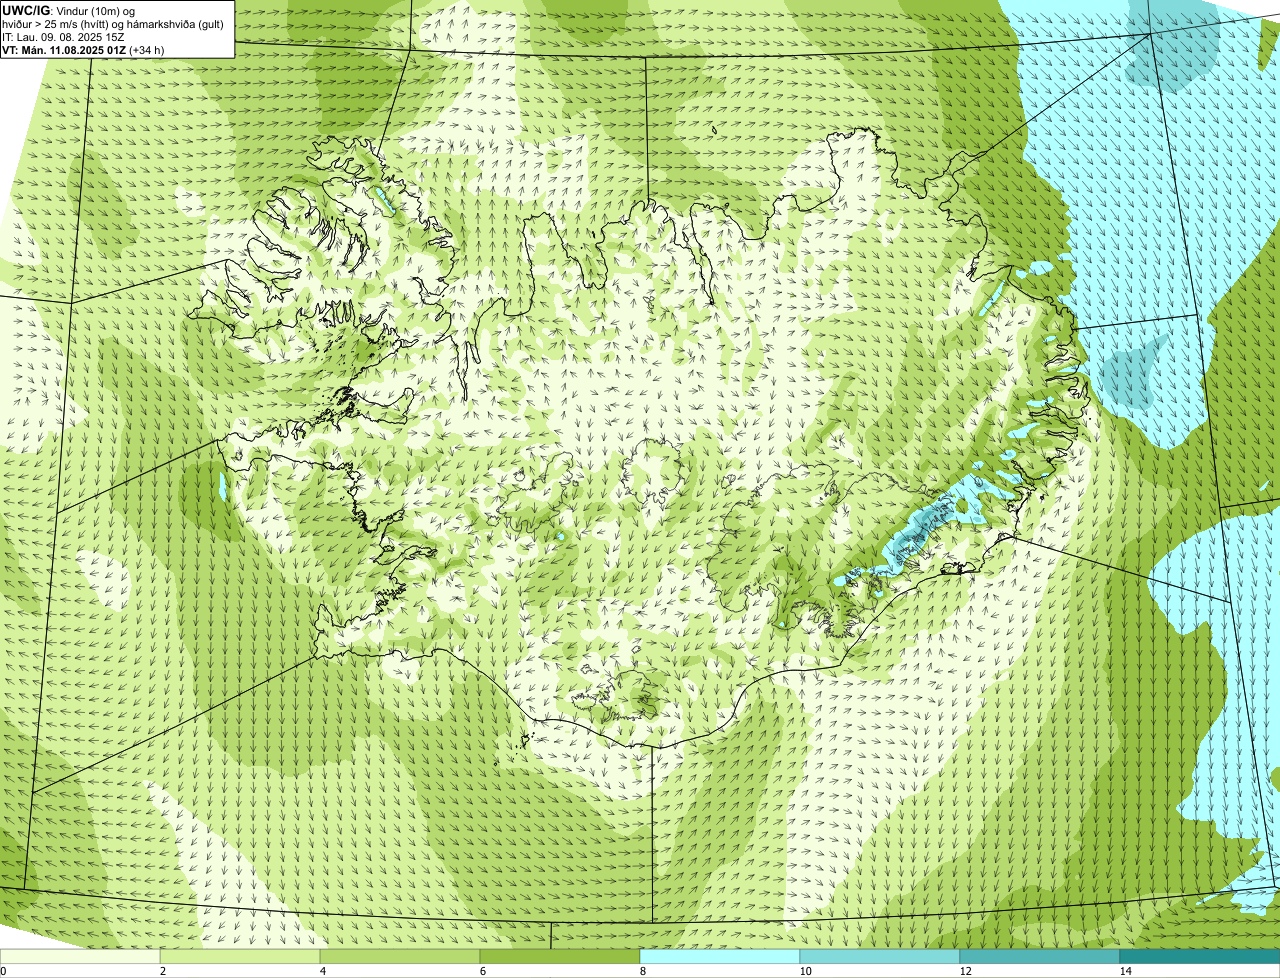Click the 'VT: Mán. 11.08.2025 01Z (+34 h)' line
This screenshot has width=1280, height=978.
tap(83, 49)
